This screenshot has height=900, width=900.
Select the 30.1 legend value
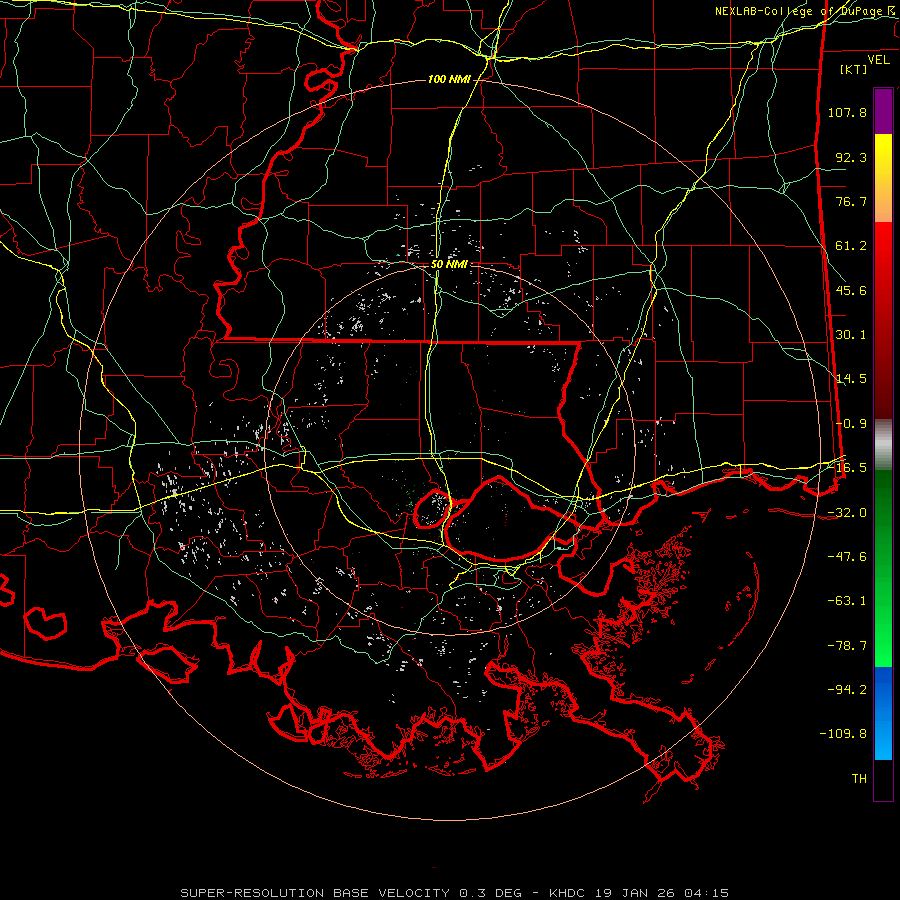click(x=851, y=335)
